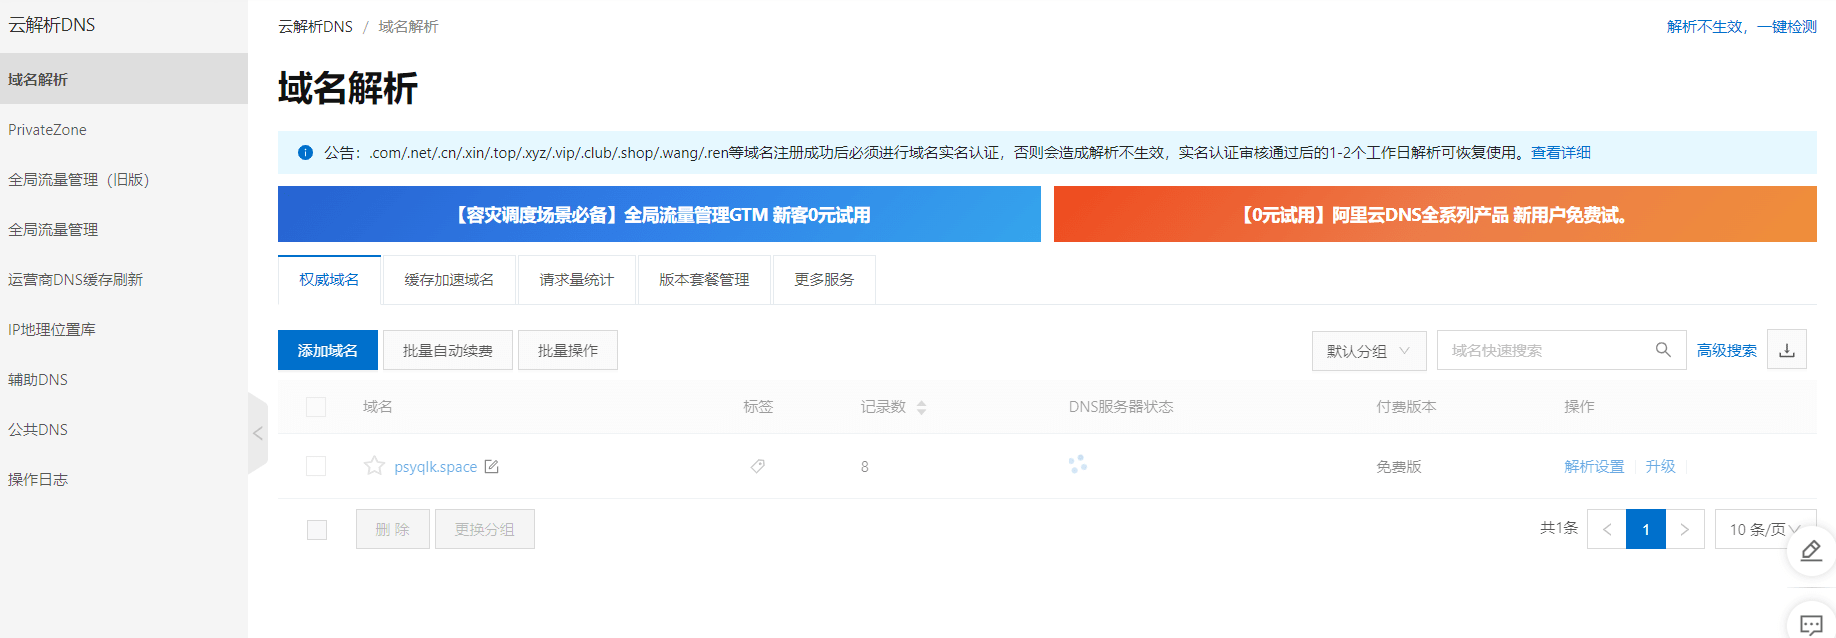This screenshot has width=1836, height=638.
Task: Click the edit icon beside psyqlk.space
Action: 491,466
